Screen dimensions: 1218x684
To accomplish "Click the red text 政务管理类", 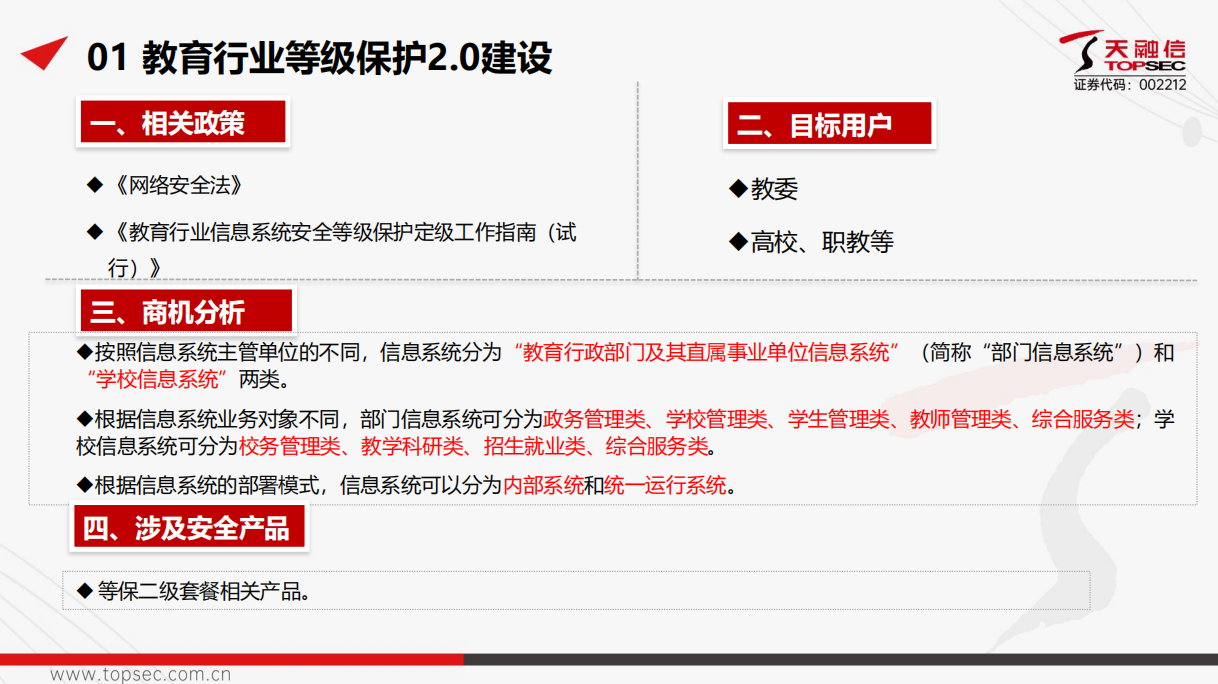I will pos(593,419).
